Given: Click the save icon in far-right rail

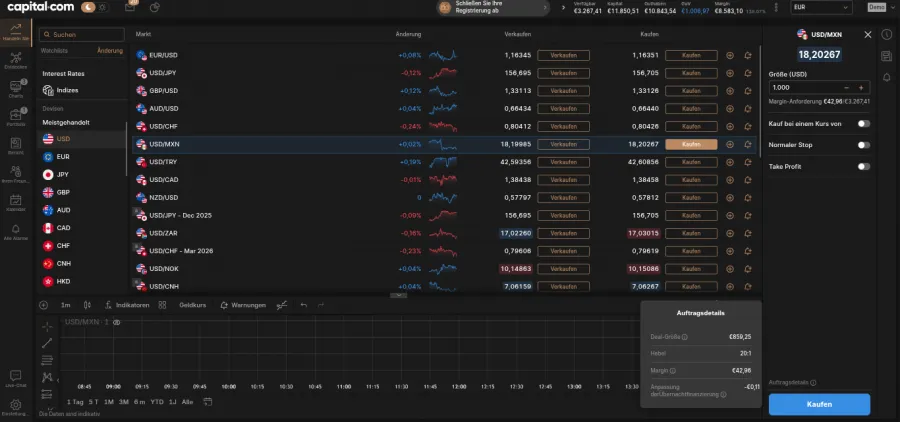Looking at the screenshot, I should click(x=886, y=56).
